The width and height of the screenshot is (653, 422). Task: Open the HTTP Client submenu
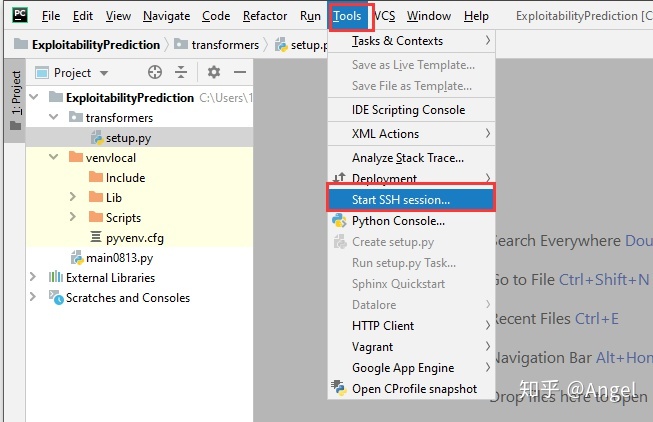point(411,325)
